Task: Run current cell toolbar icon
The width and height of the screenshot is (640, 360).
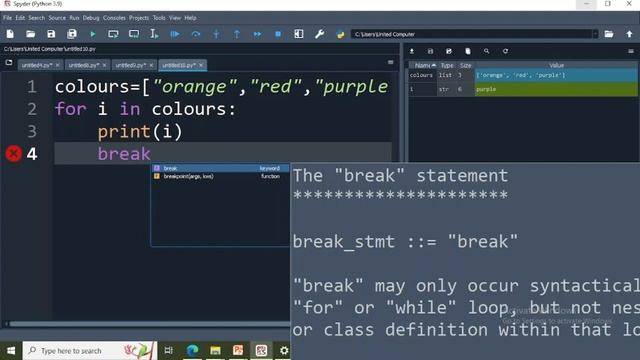Action: [113, 34]
